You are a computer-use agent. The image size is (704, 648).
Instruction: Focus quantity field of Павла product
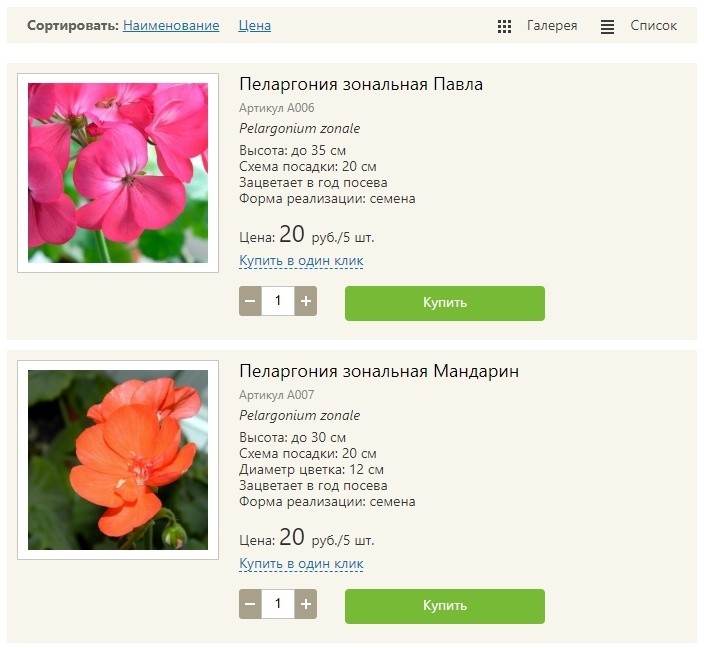[278, 301]
